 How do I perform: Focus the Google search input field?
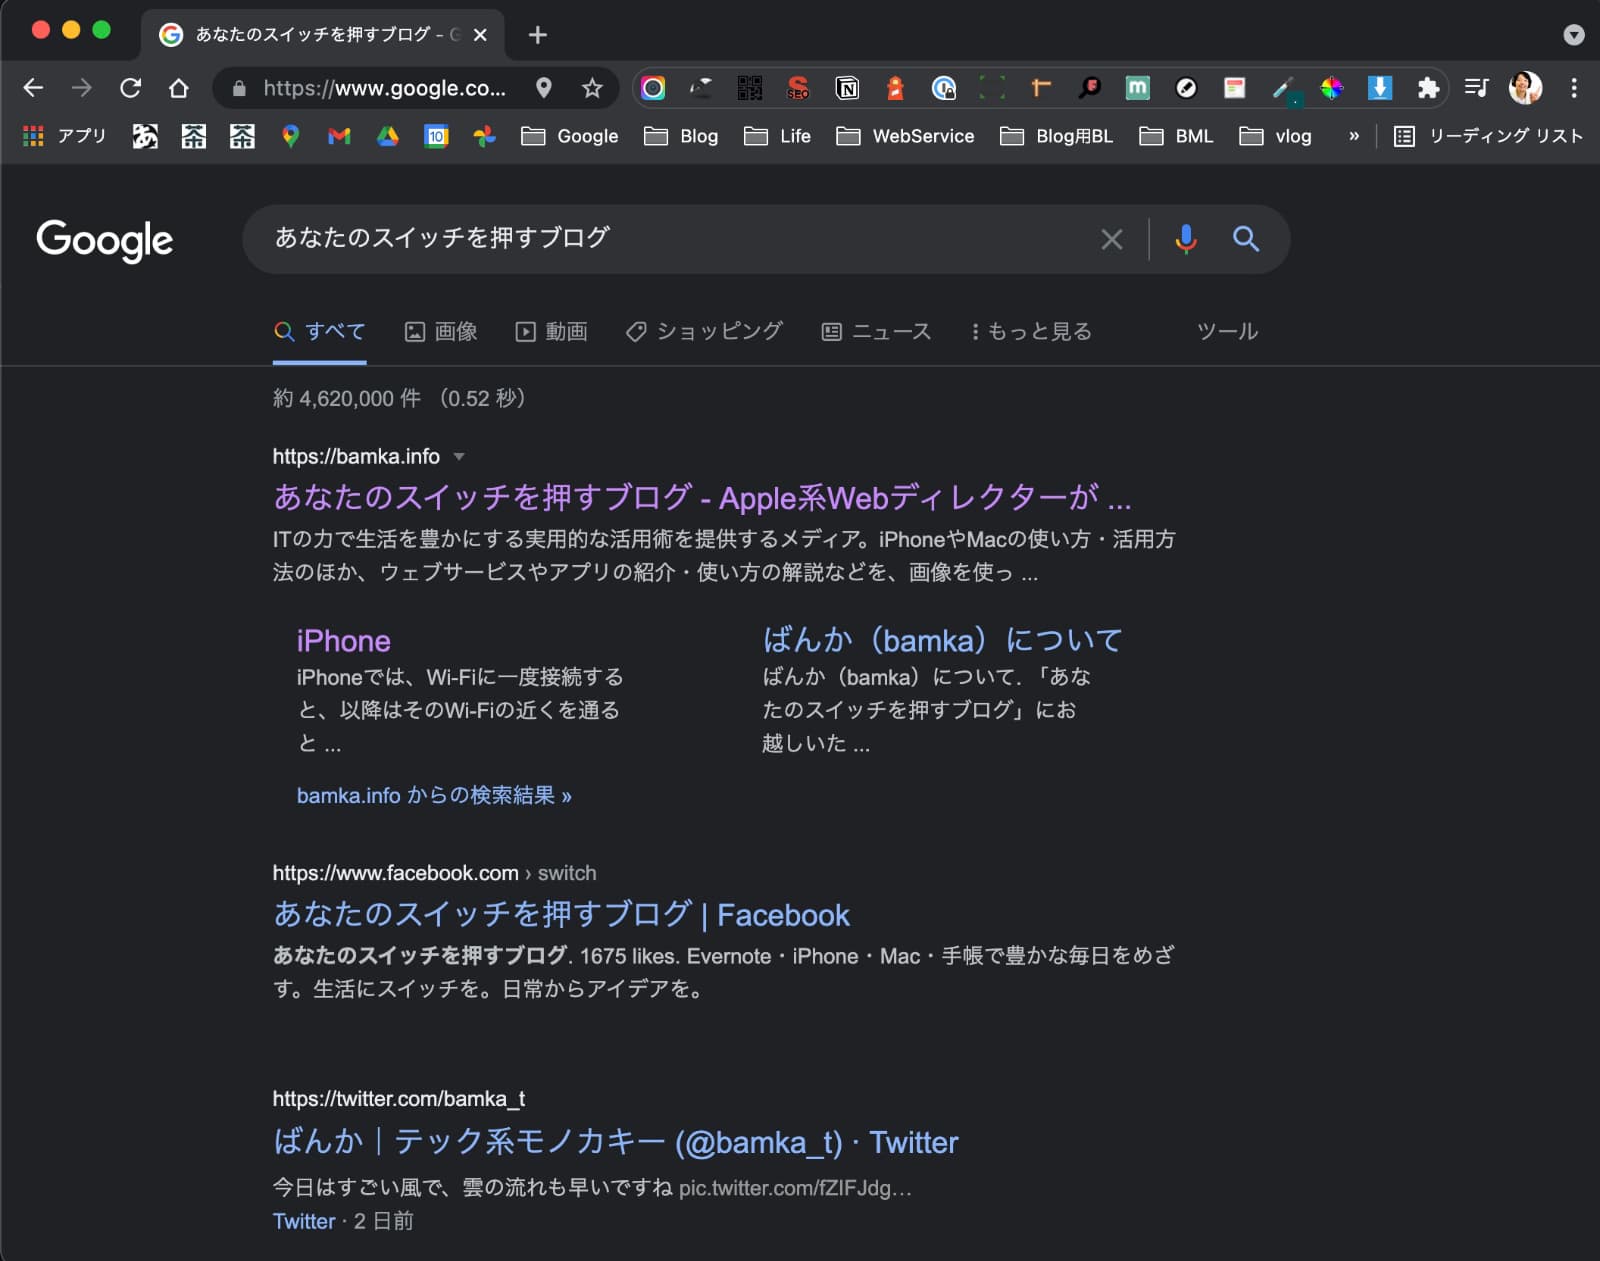(x=680, y=238)
